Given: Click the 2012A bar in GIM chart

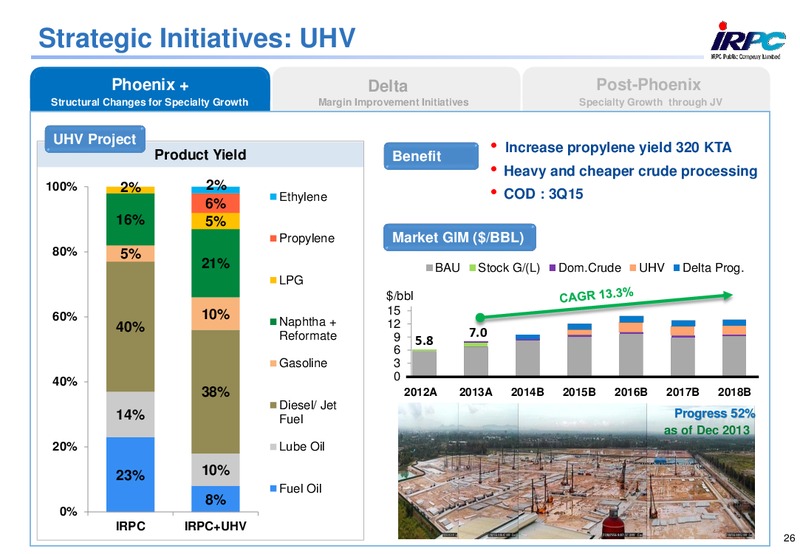Looking at the screenshot, I should tap(424, 363).
